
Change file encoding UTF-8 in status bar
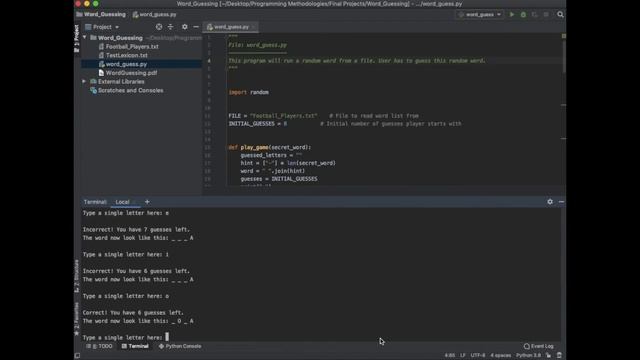point(478,356)
